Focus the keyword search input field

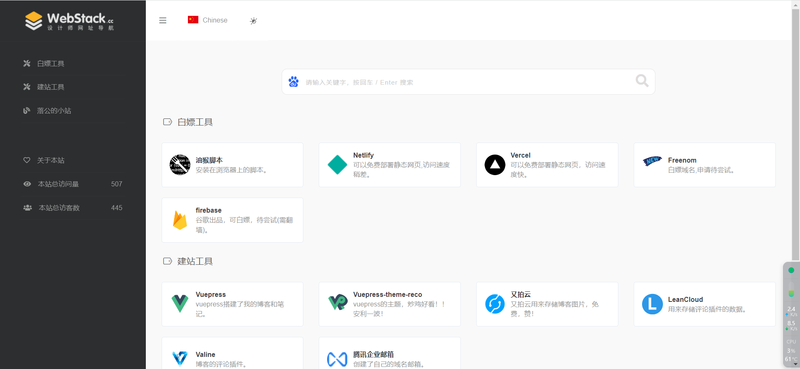tap(468, 82)
